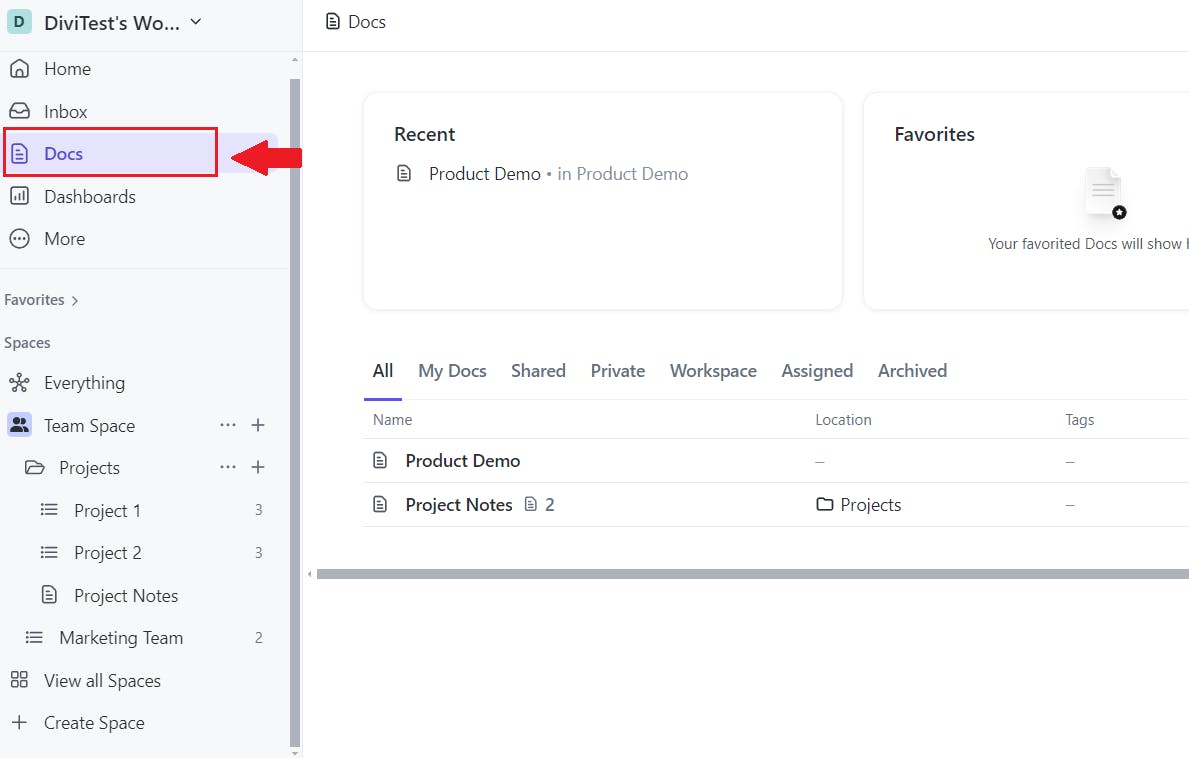This screenshot has height=758, width=1189.
Task: Add a new doc to Projects with plus
Action: pos(258,467)
